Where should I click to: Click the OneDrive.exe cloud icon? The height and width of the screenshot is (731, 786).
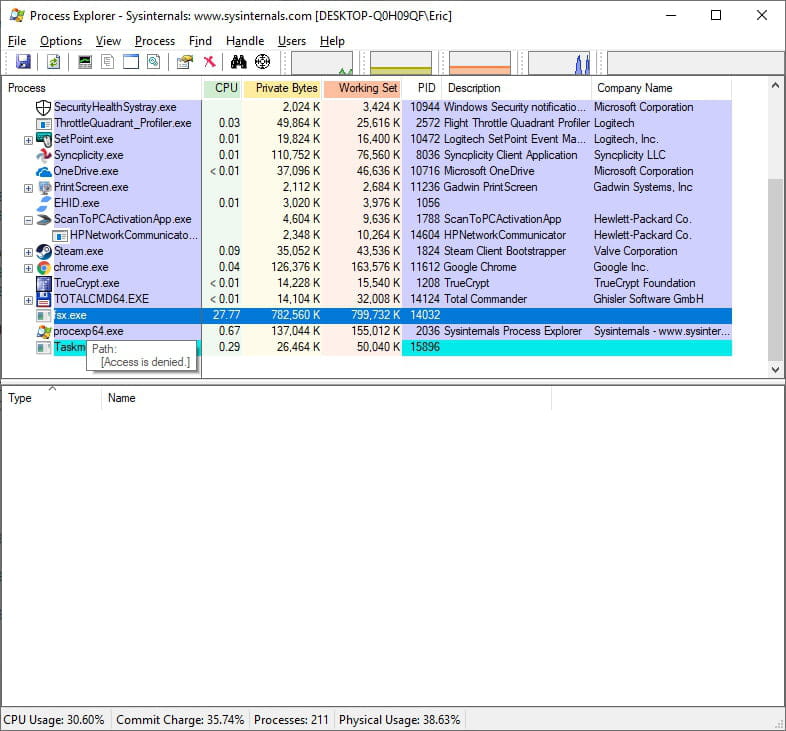click(x=44, y=171)
